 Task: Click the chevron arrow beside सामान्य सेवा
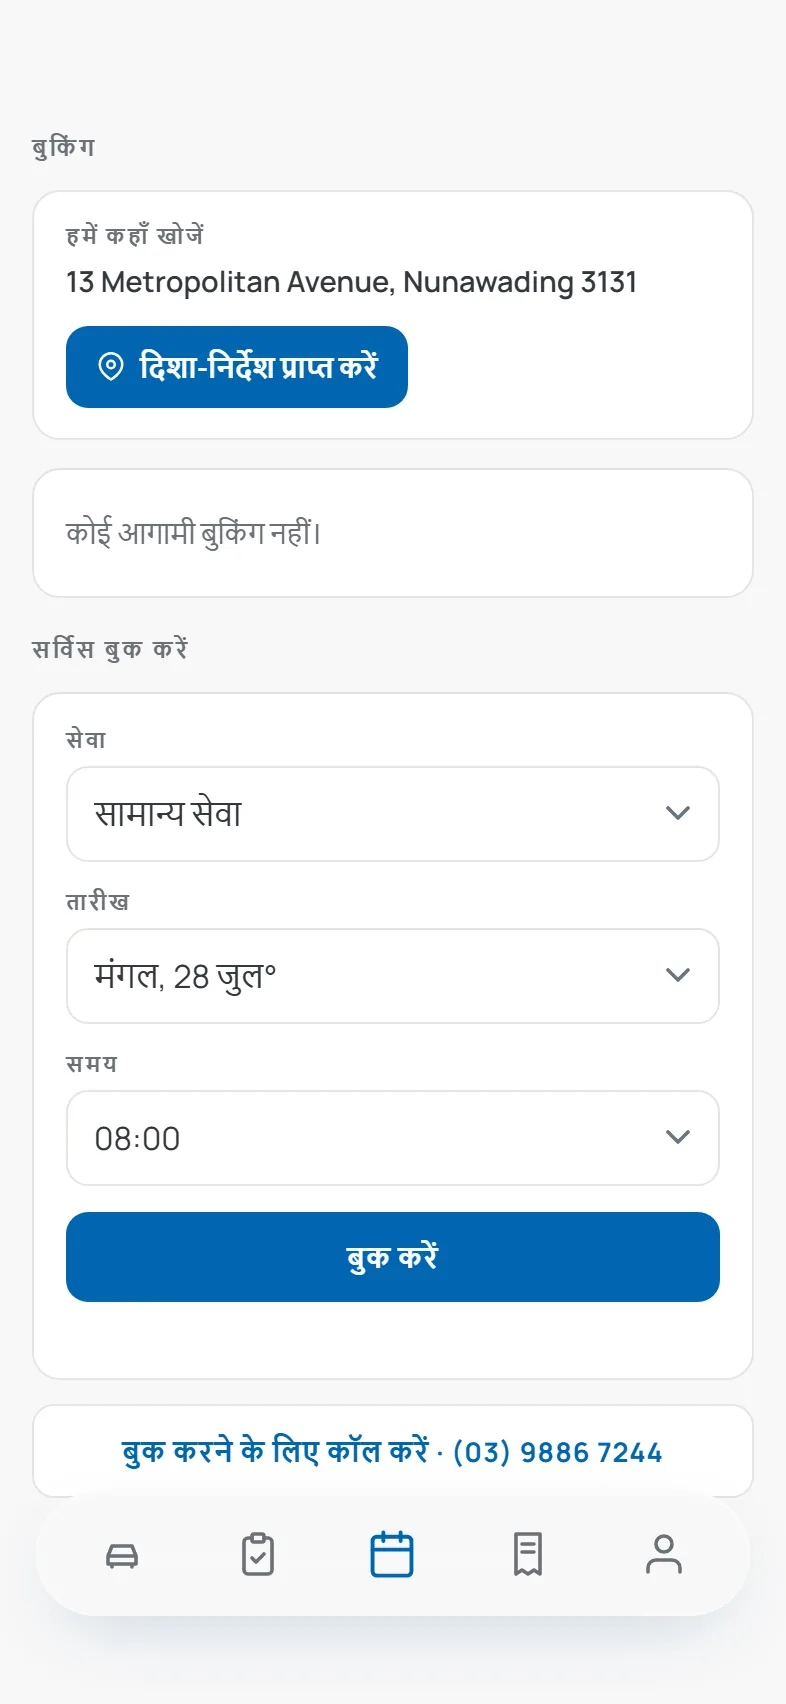(x=678, y=813)
